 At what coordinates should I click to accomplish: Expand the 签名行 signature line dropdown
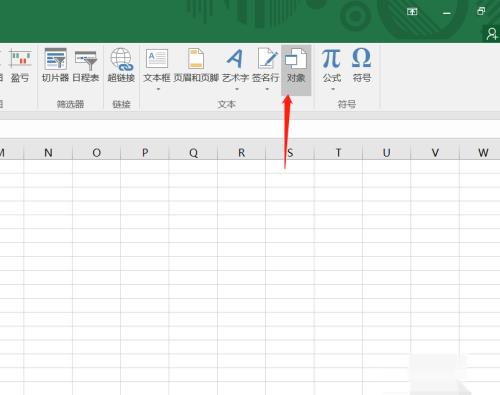point(267,89)
